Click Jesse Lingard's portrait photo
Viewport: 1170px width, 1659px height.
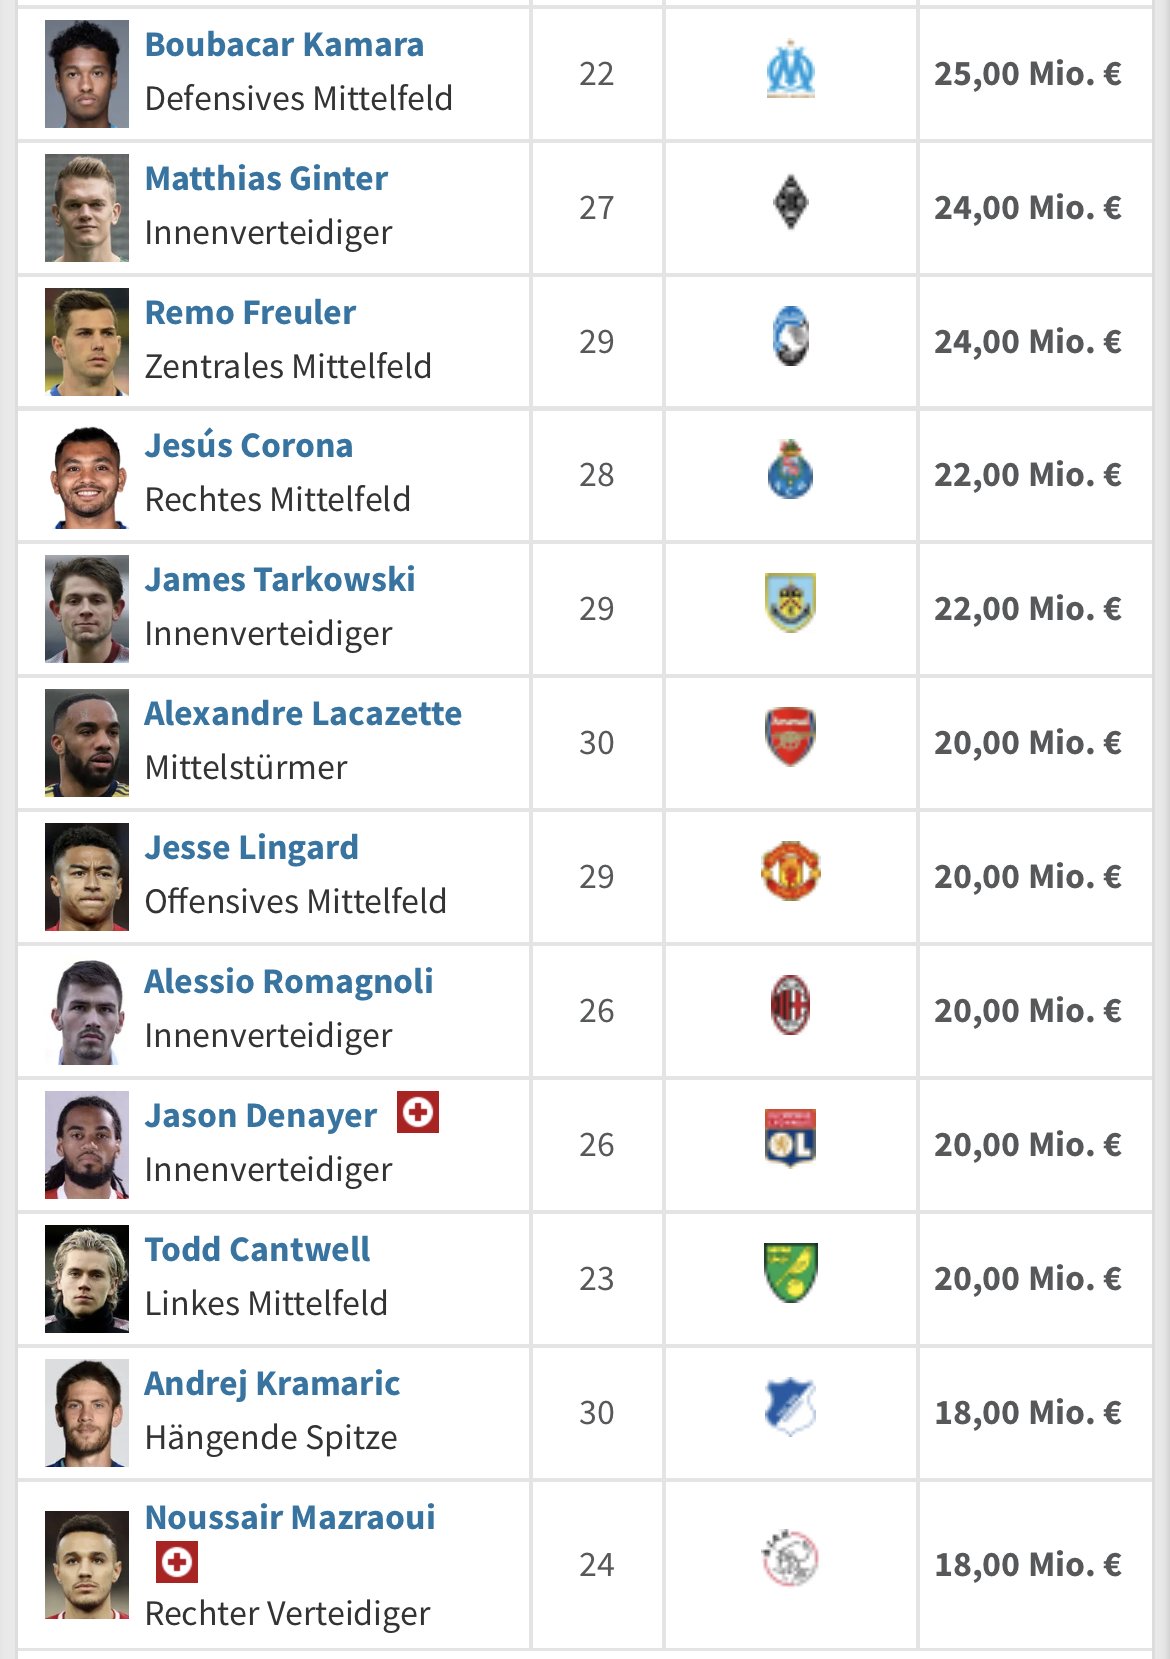[x=87, y=877]
